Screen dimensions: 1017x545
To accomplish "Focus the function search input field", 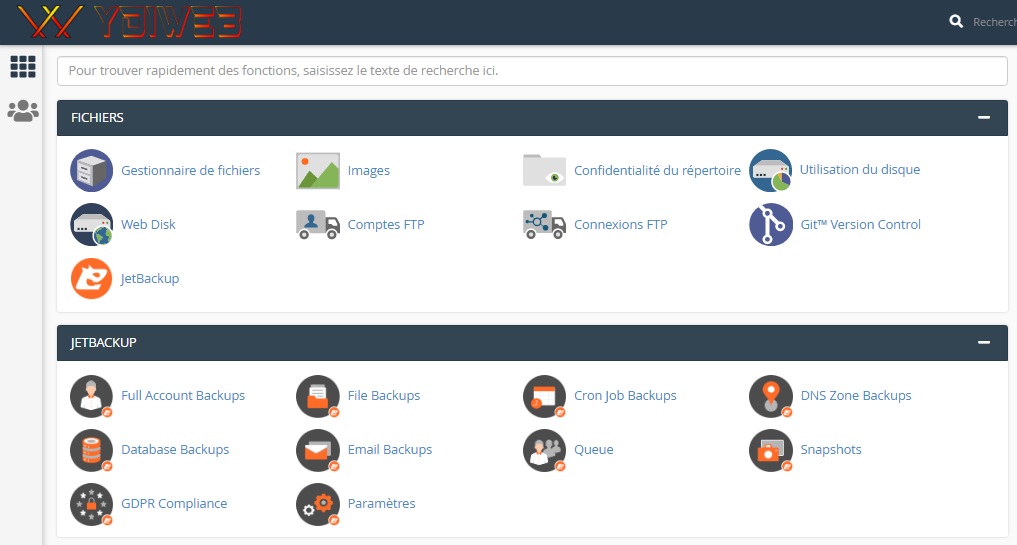I will tap(532, 71).
